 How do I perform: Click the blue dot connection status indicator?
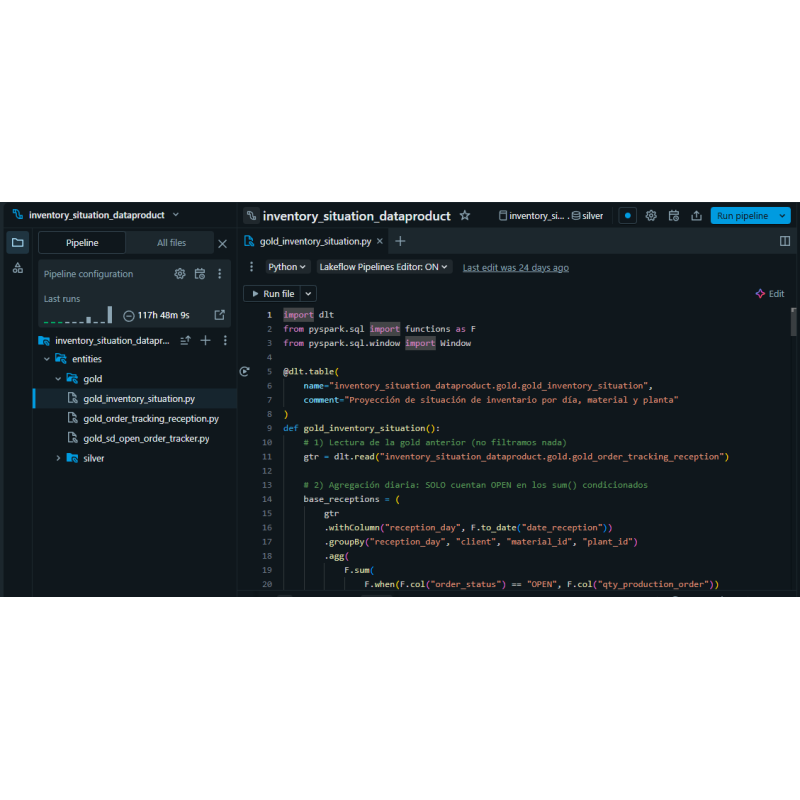coord(627,214)
